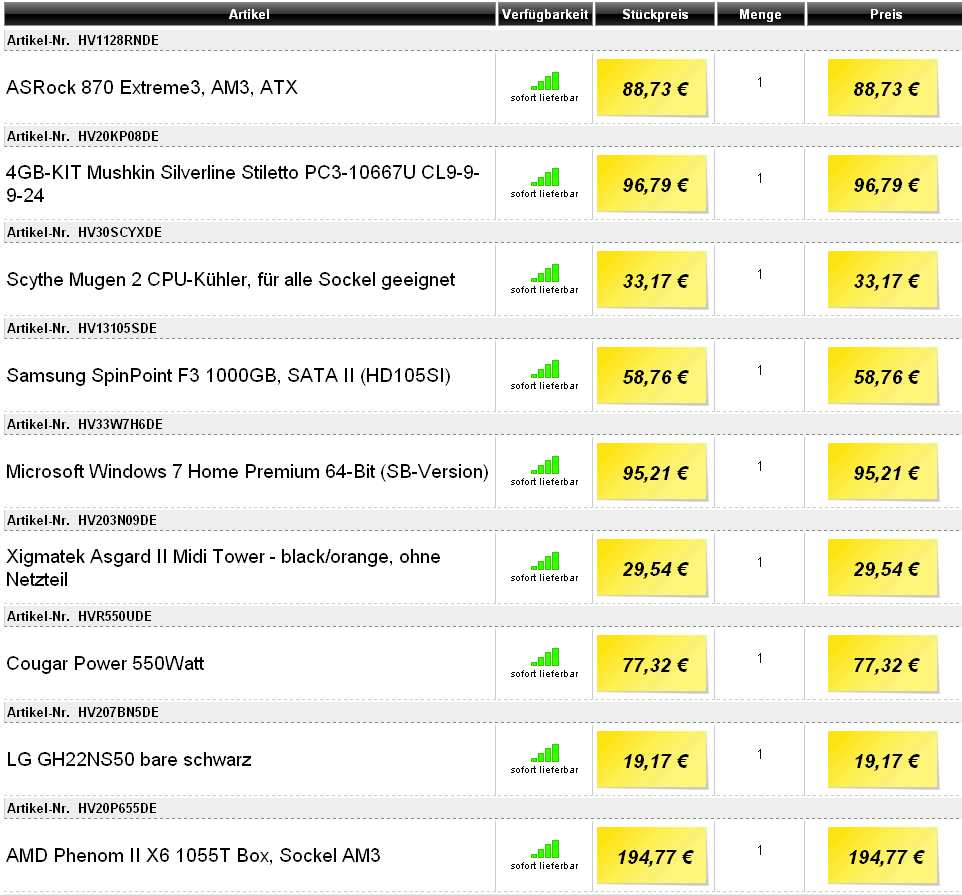Viewport: 962px width, 895px height.
Task: Click Stückpreis note 95,21 € for Windows 7
Action: click(652, 472)
